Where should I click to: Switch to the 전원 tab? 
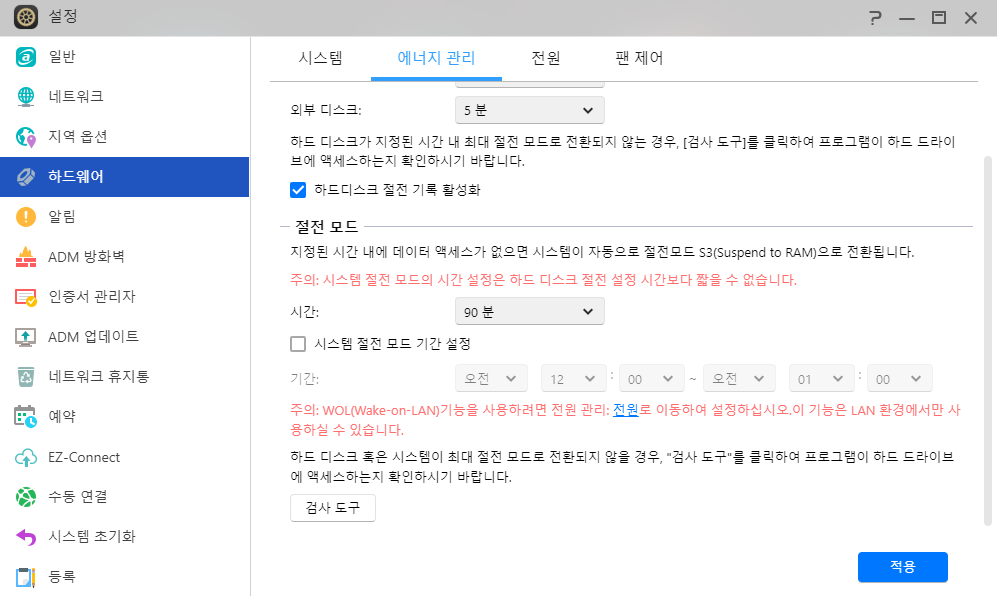tap(546, 58)
